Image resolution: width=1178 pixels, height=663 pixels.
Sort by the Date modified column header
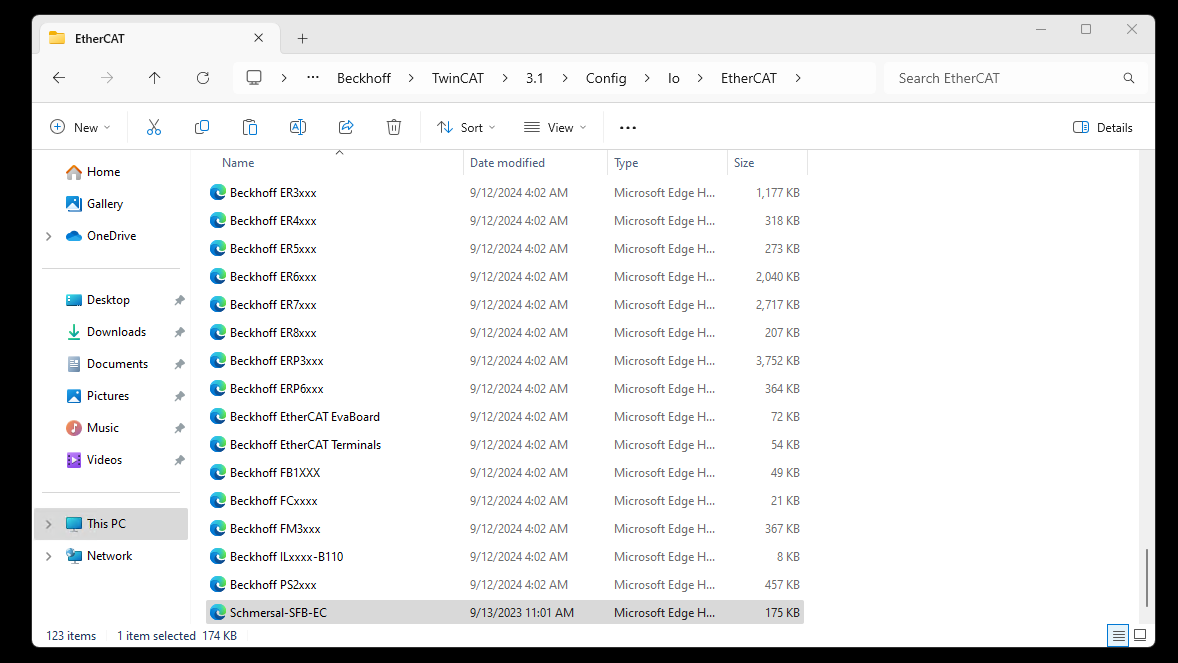[507, 163]
